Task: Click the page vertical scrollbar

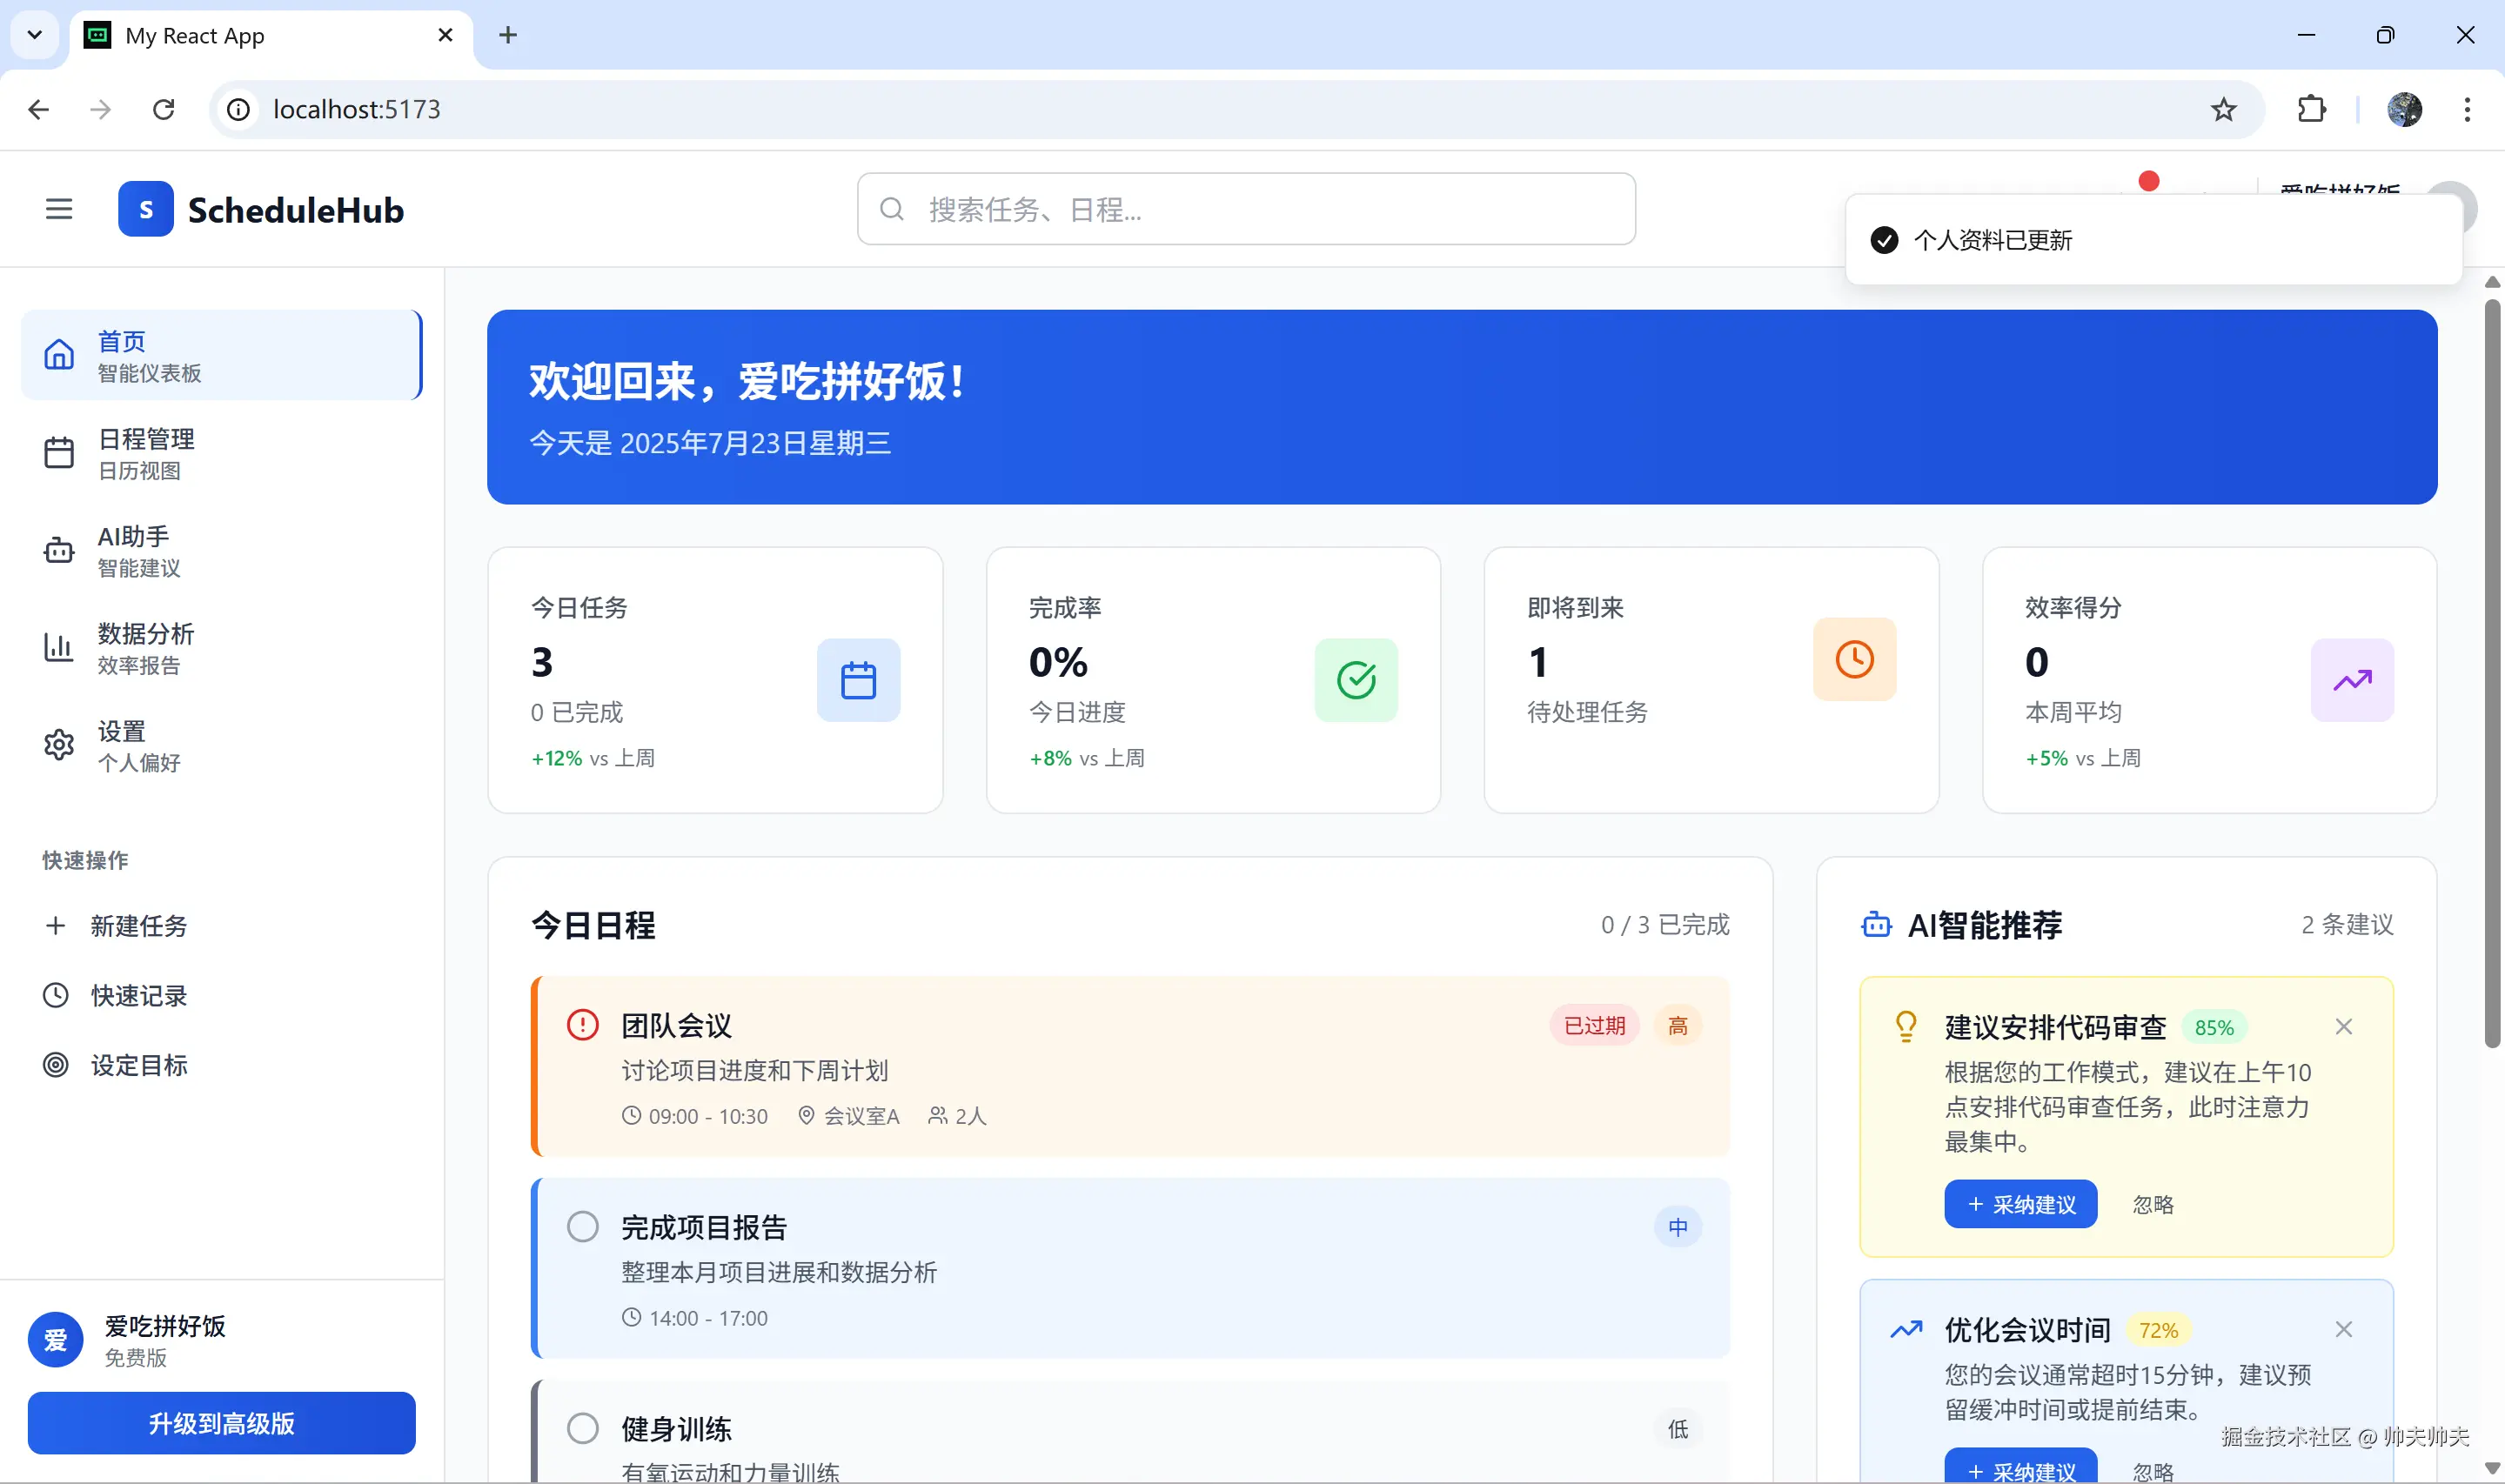Action: 2491,670
